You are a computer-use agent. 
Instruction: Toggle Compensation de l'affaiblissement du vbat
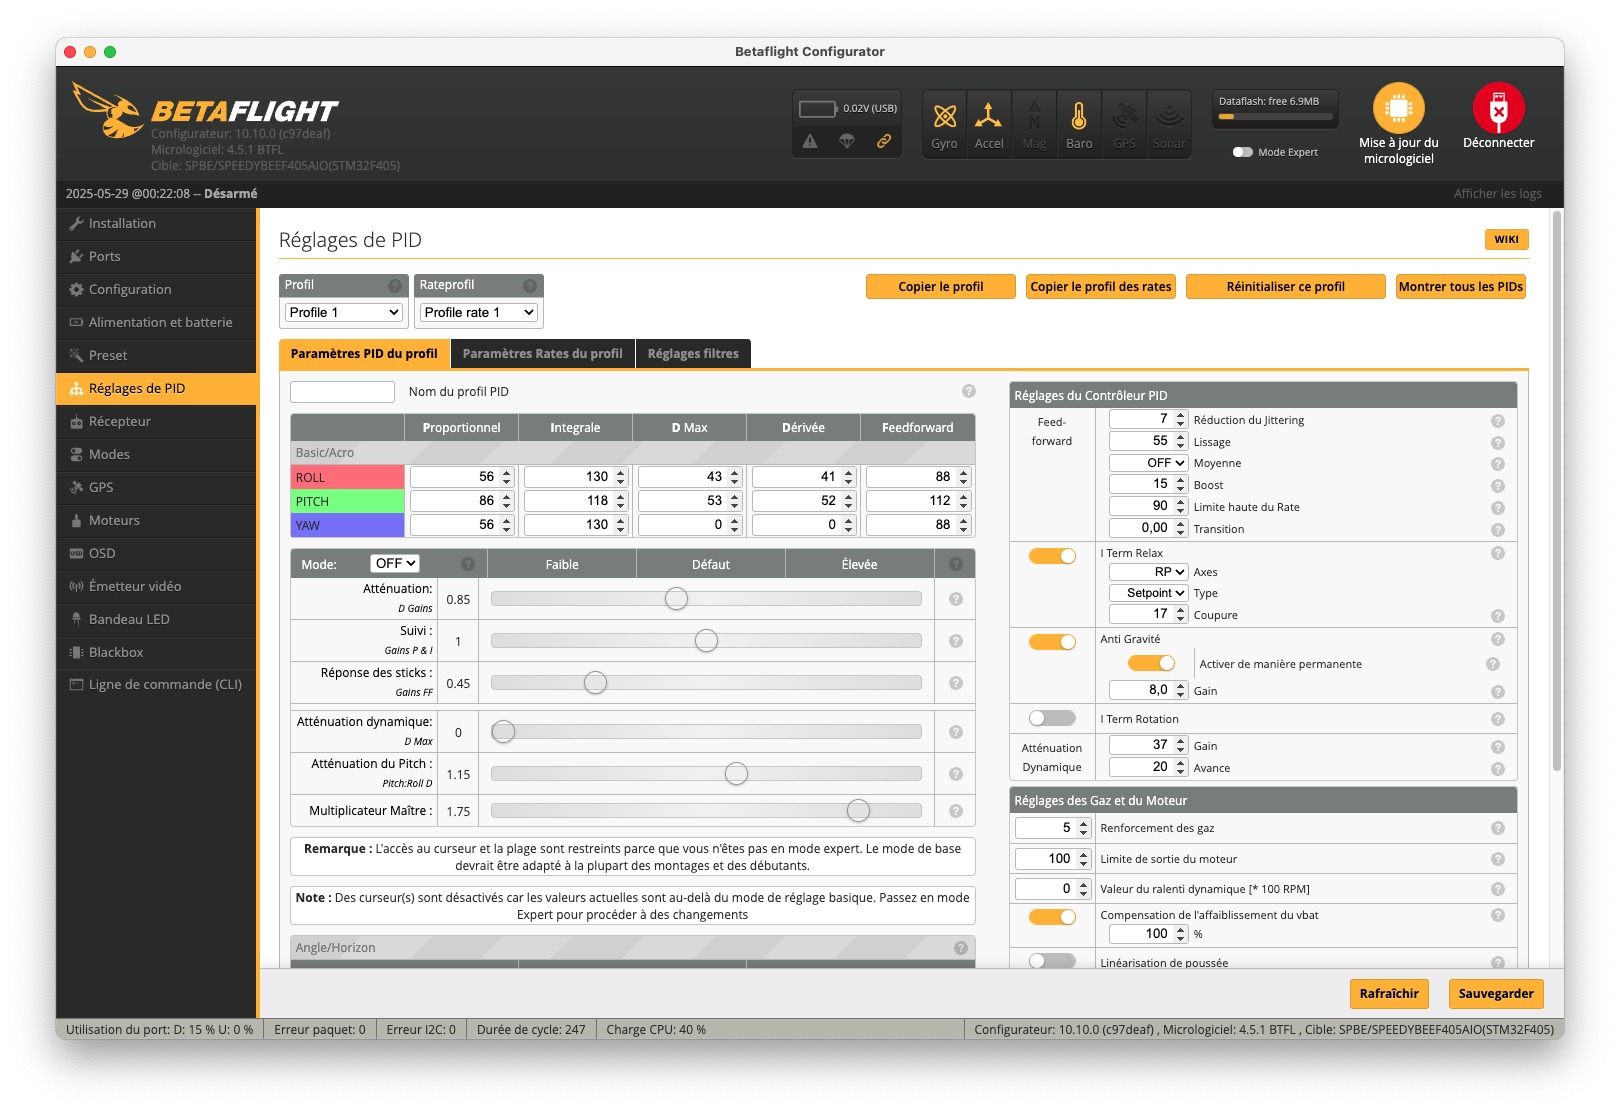click(1052, 917)
